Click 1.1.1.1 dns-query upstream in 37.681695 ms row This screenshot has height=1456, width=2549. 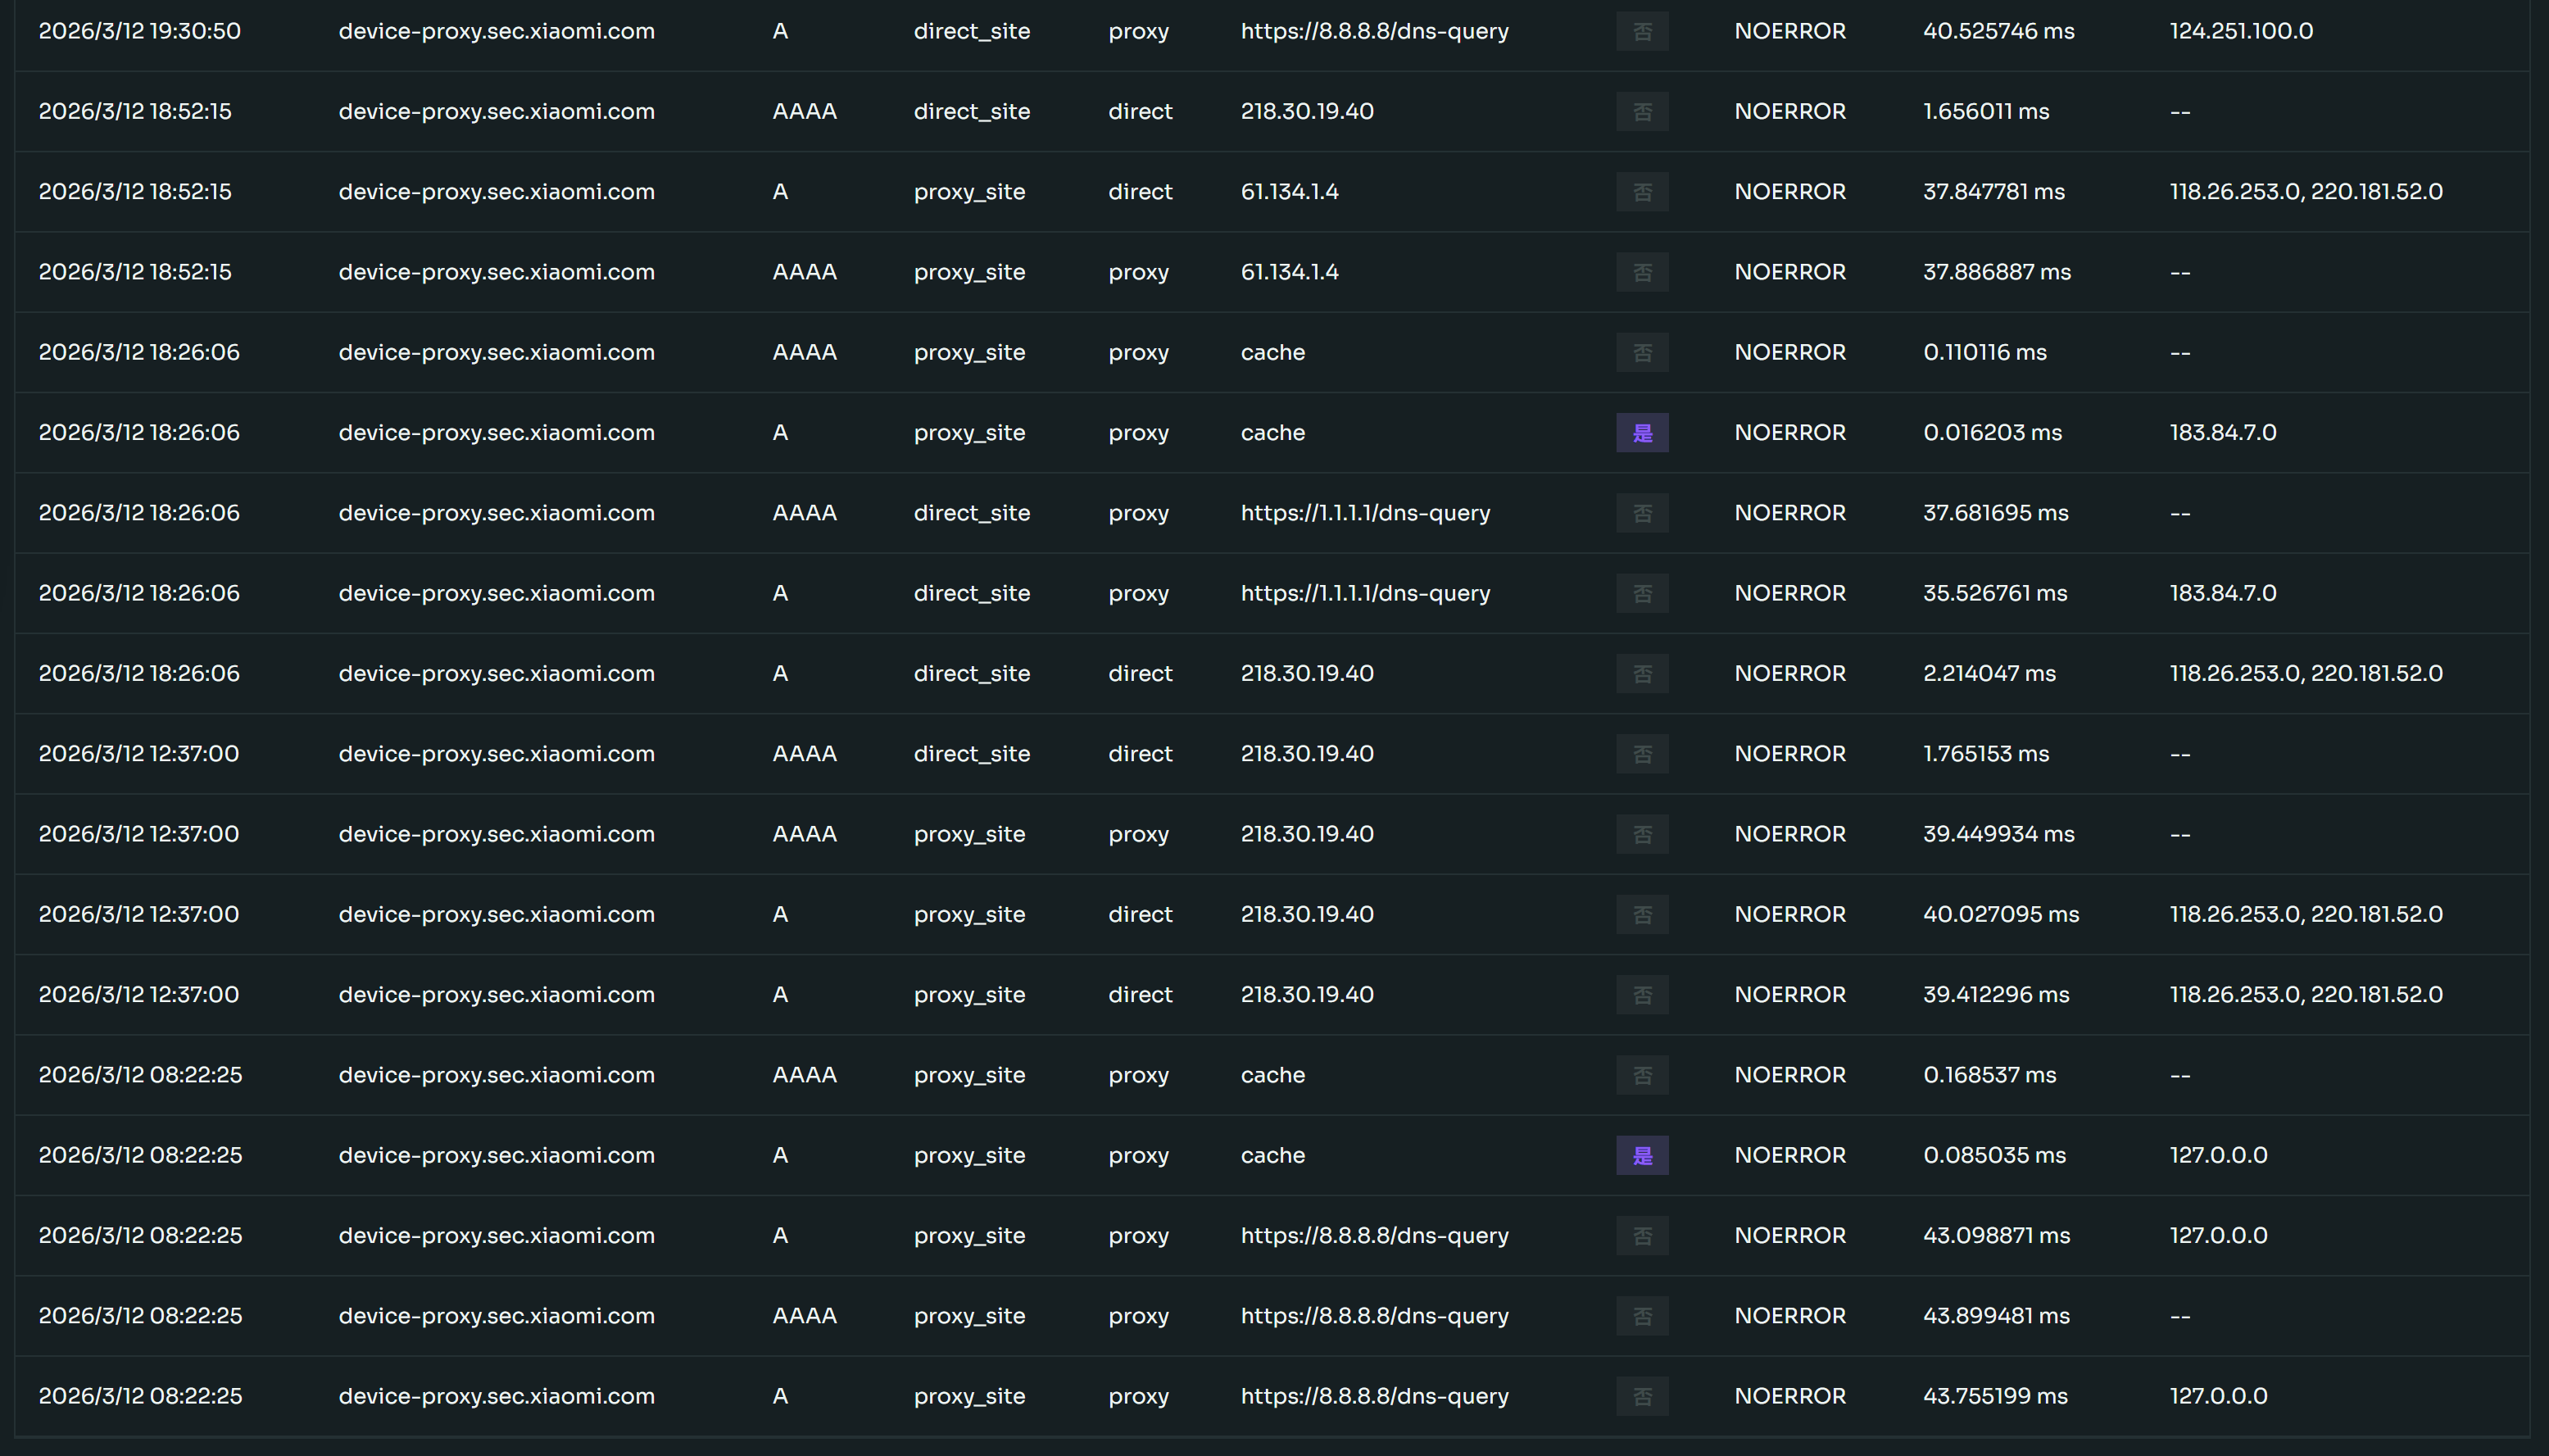[1364, 513]
